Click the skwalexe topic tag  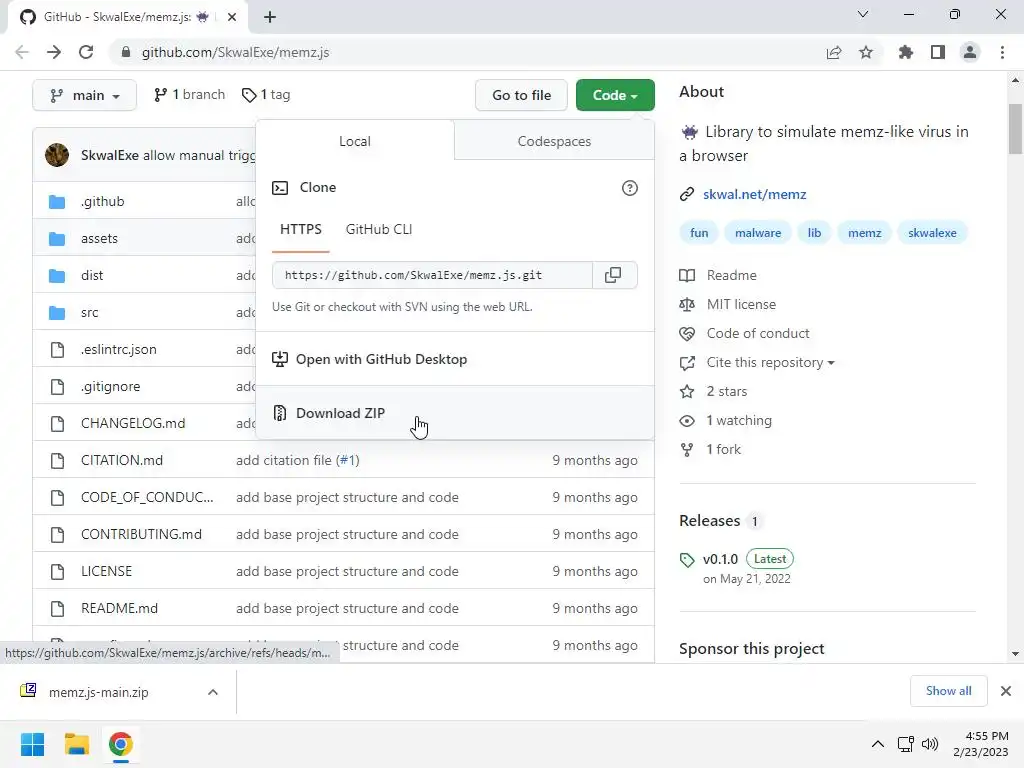pos(932,233)
